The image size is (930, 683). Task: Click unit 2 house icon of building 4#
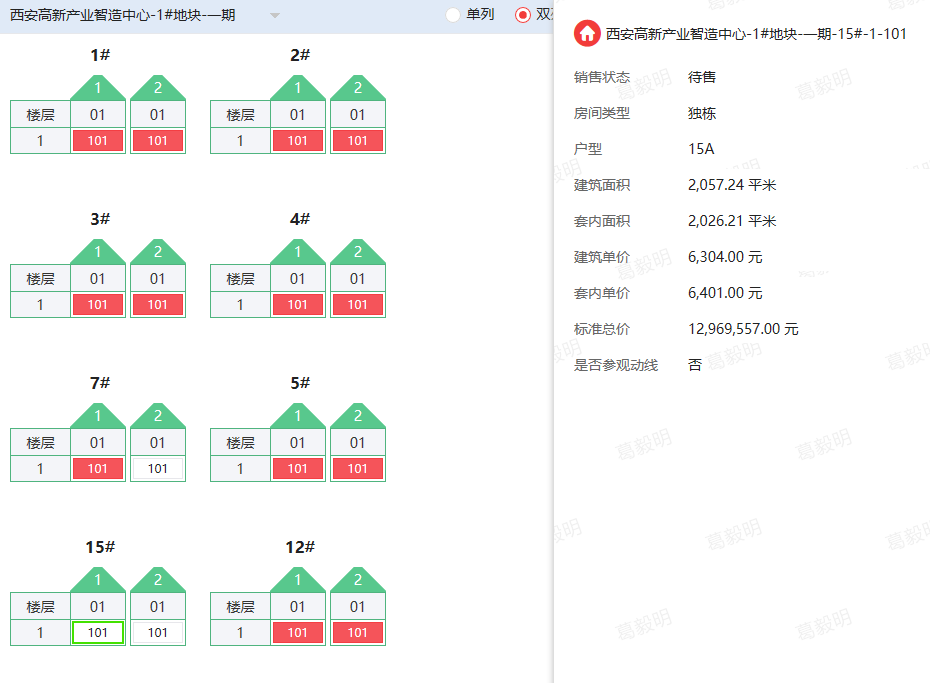(358, 252)
